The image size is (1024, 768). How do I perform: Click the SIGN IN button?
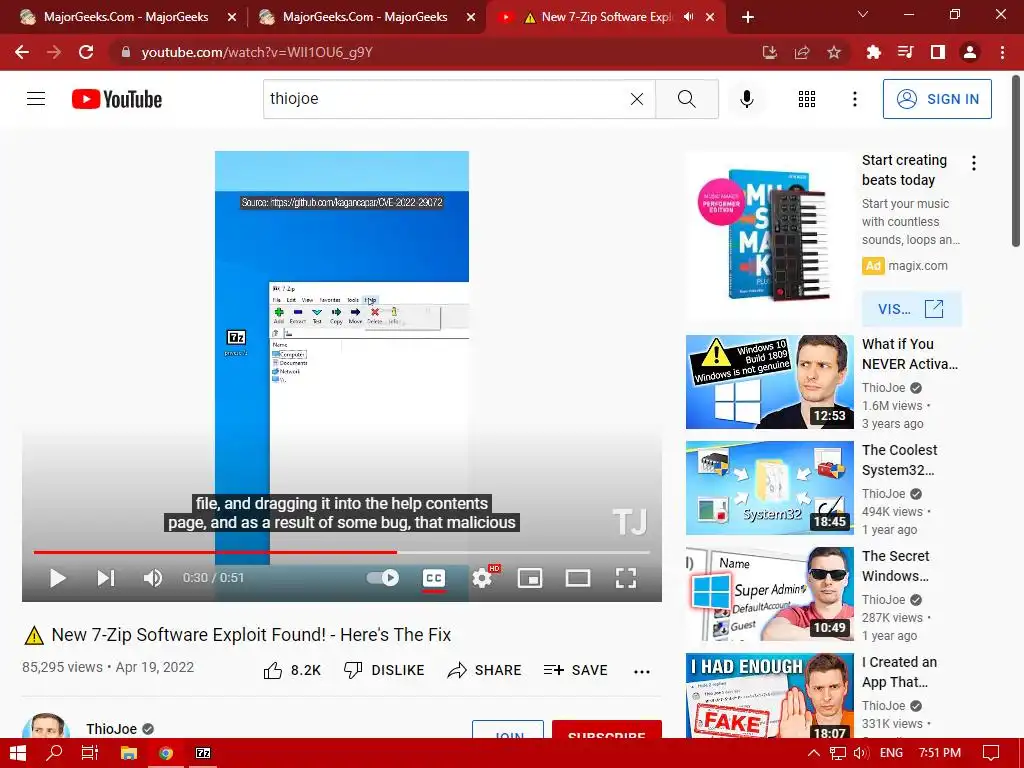tap(936, 99)
